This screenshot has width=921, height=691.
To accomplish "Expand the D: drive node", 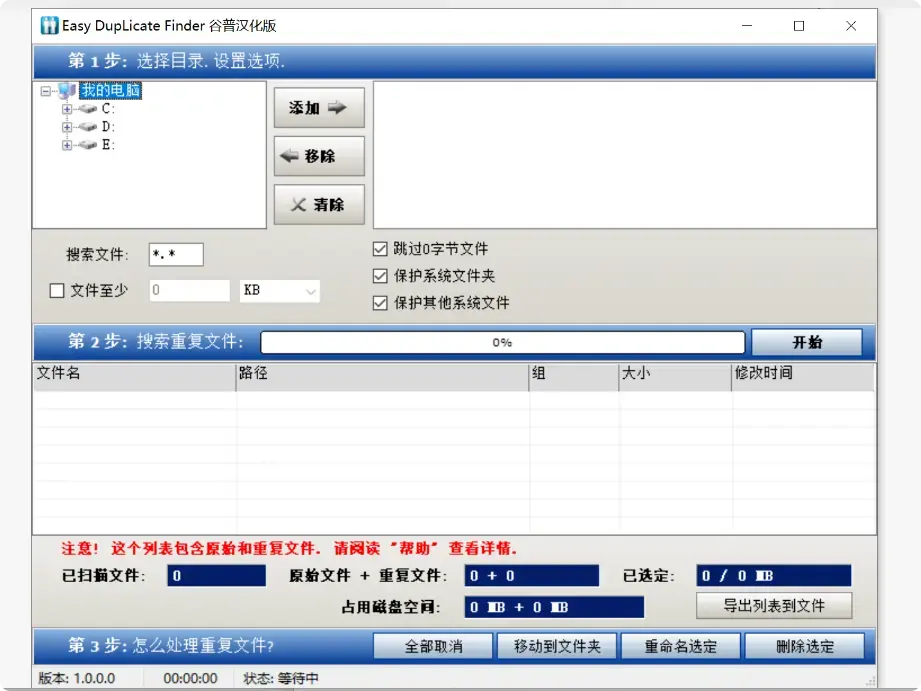I will click(x=66, y=127).
